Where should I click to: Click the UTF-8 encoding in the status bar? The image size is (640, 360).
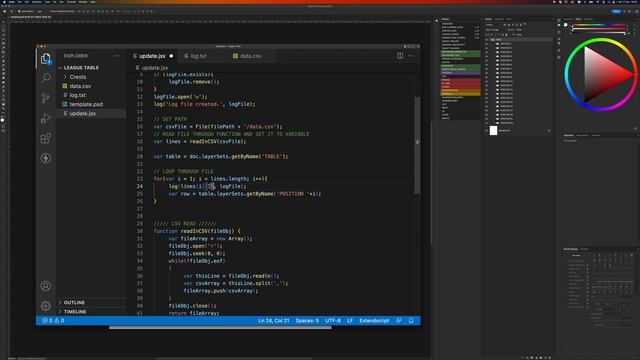333,321
